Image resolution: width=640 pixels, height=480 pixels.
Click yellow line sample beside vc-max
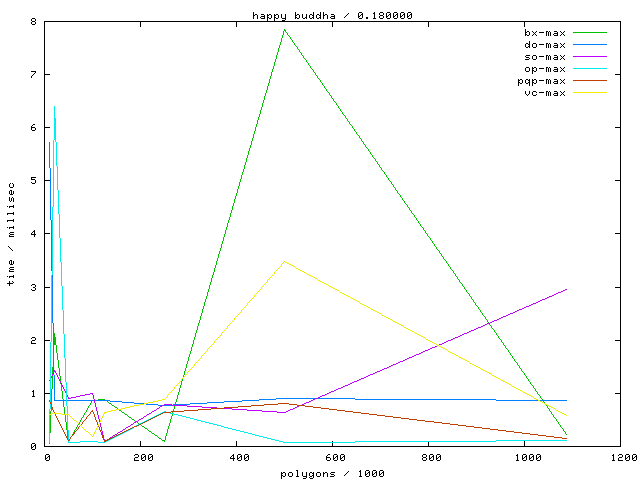coord(590,93)
